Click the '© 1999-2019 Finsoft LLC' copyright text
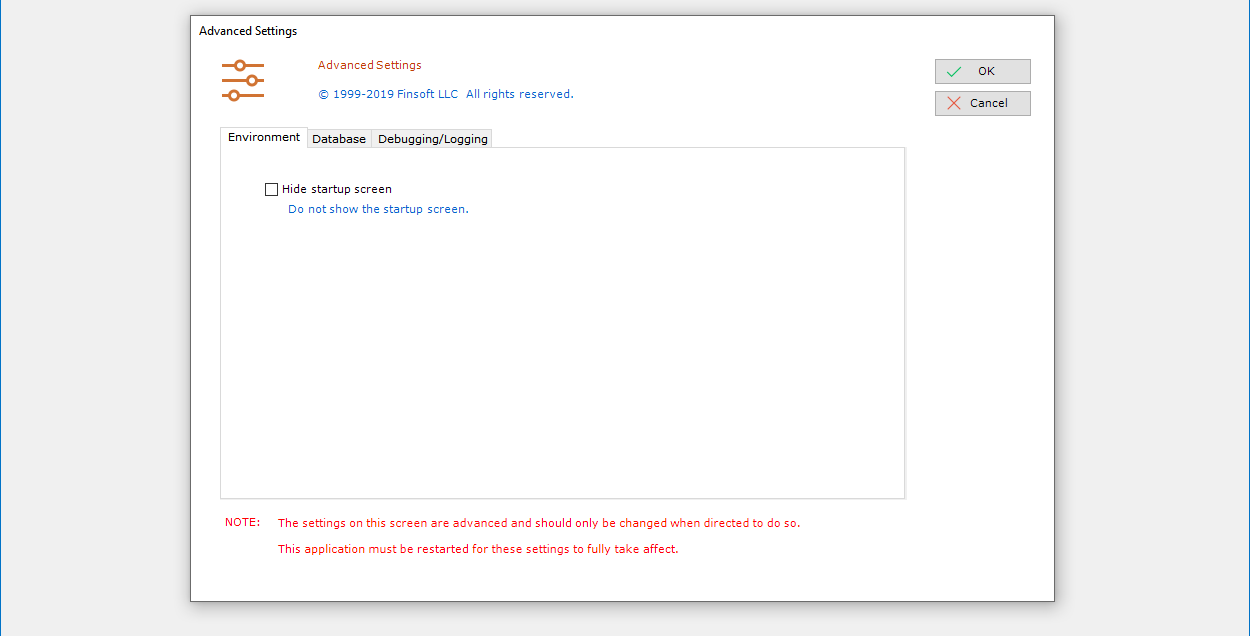Viewport: 1250px width, 636px height. coord(389,93)
